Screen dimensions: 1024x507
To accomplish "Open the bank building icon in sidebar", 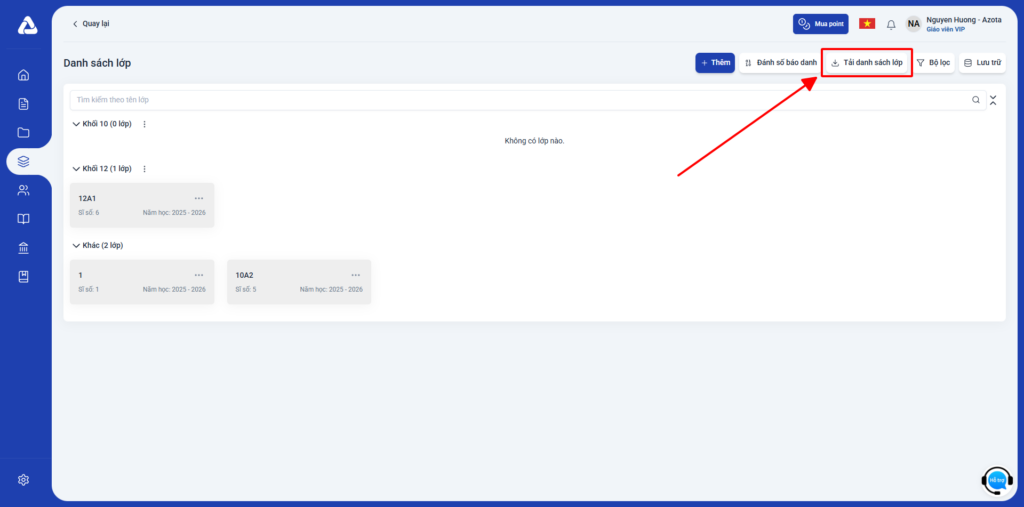I will click(x=24, y=248).
